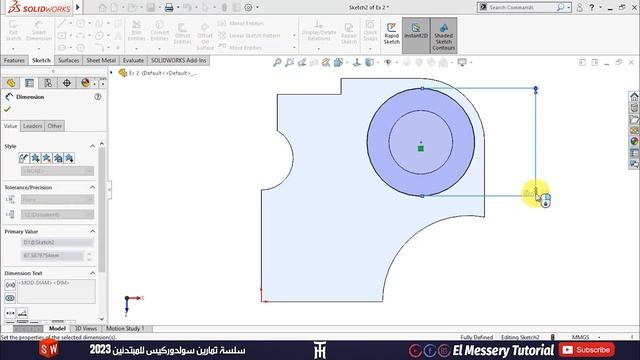640x360 pixels.
Task: Click the Print icon in the top toolbar
Action: [169, 7]
